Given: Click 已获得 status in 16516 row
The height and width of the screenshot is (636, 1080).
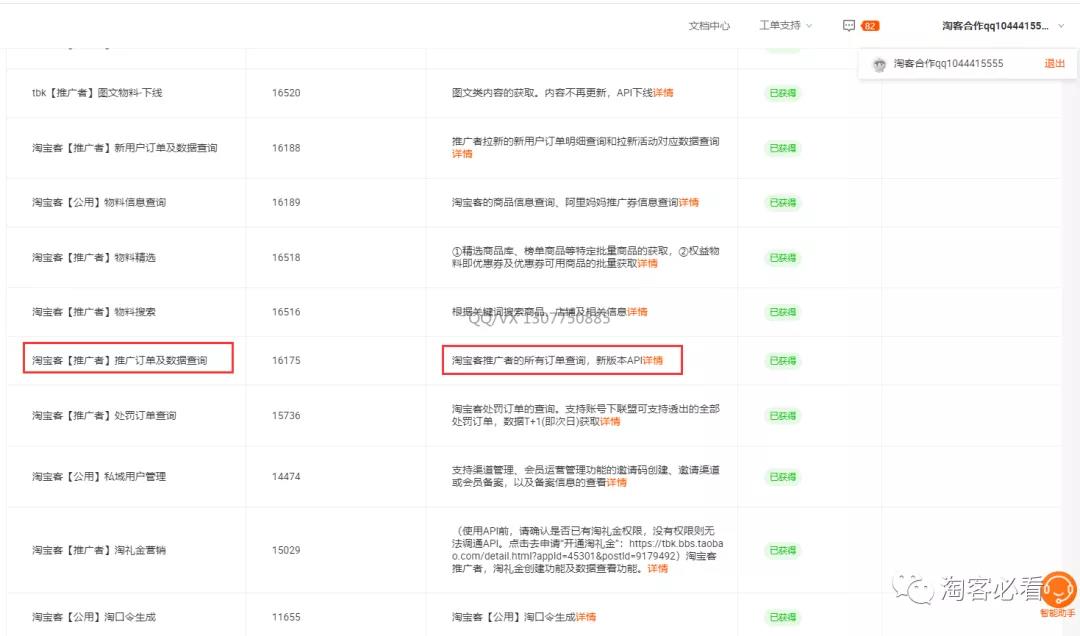Looking at the screenshot, I should coord(782,312).
